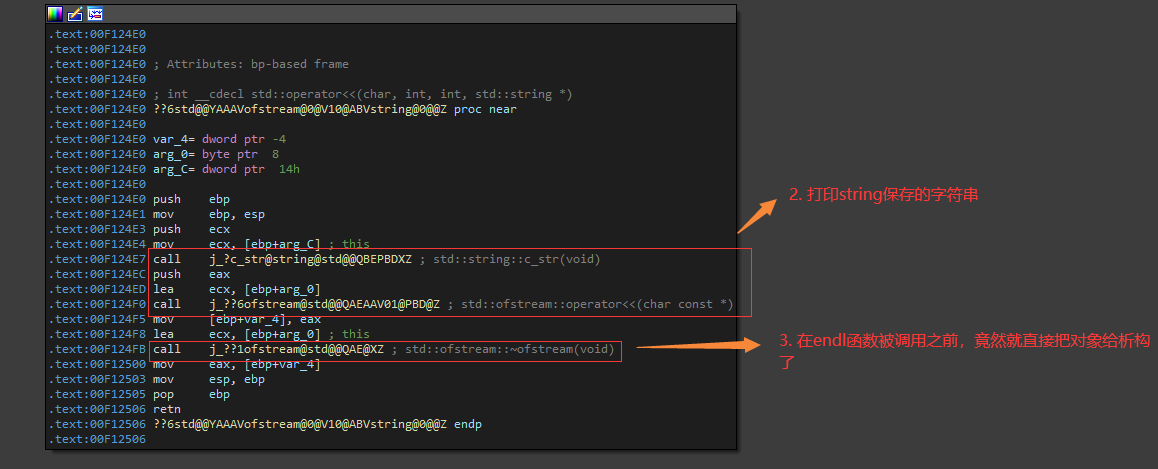Click the address '.text:00F124F5'
Screen dimensions: 1158x469
97,319
